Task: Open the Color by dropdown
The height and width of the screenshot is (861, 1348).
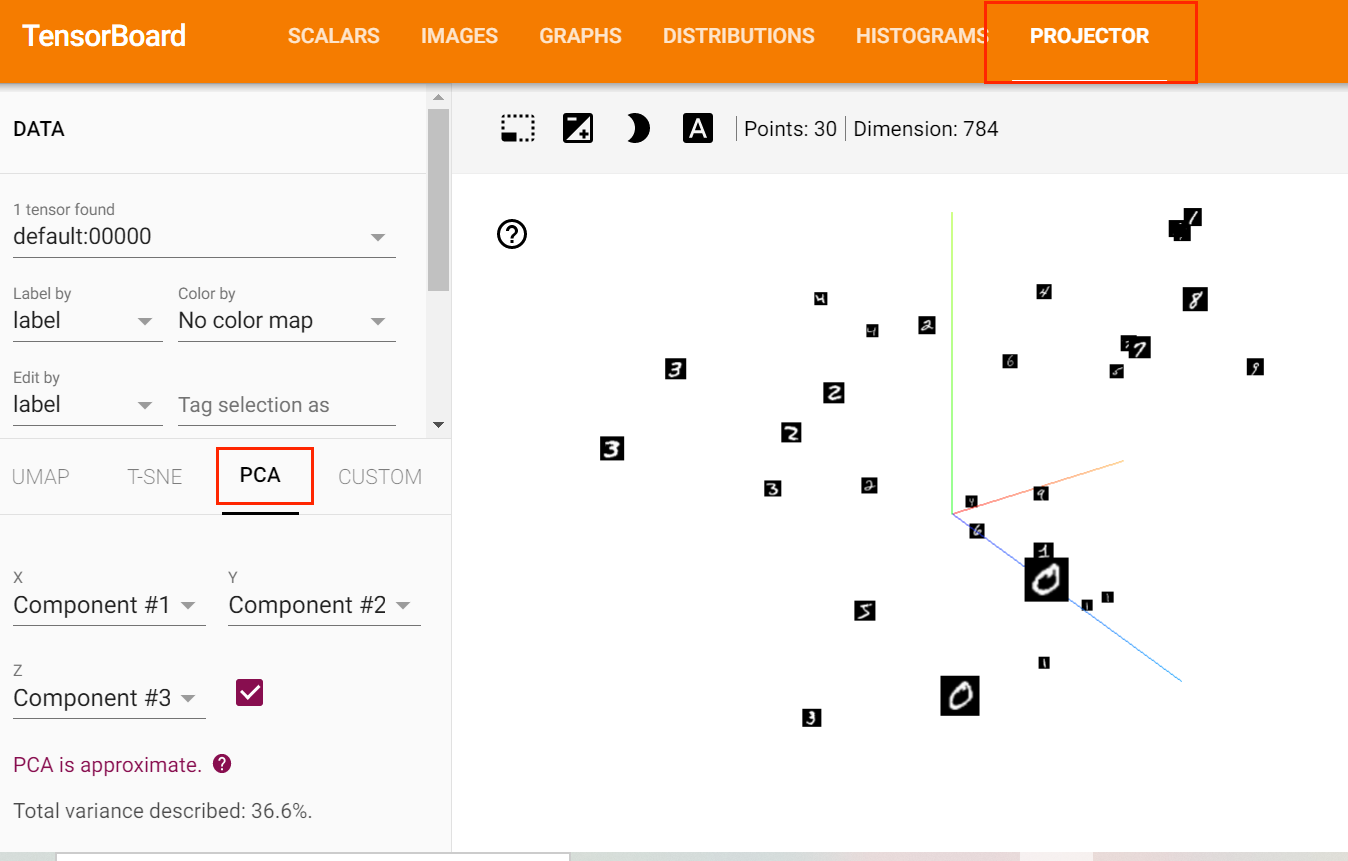Action: pos(286,321)
